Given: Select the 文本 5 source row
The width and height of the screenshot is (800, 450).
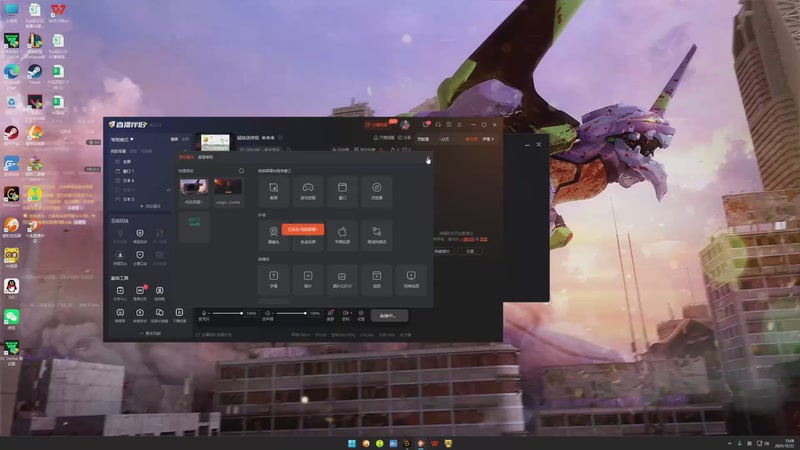Looking at the screenshot, I should (141, 199).
